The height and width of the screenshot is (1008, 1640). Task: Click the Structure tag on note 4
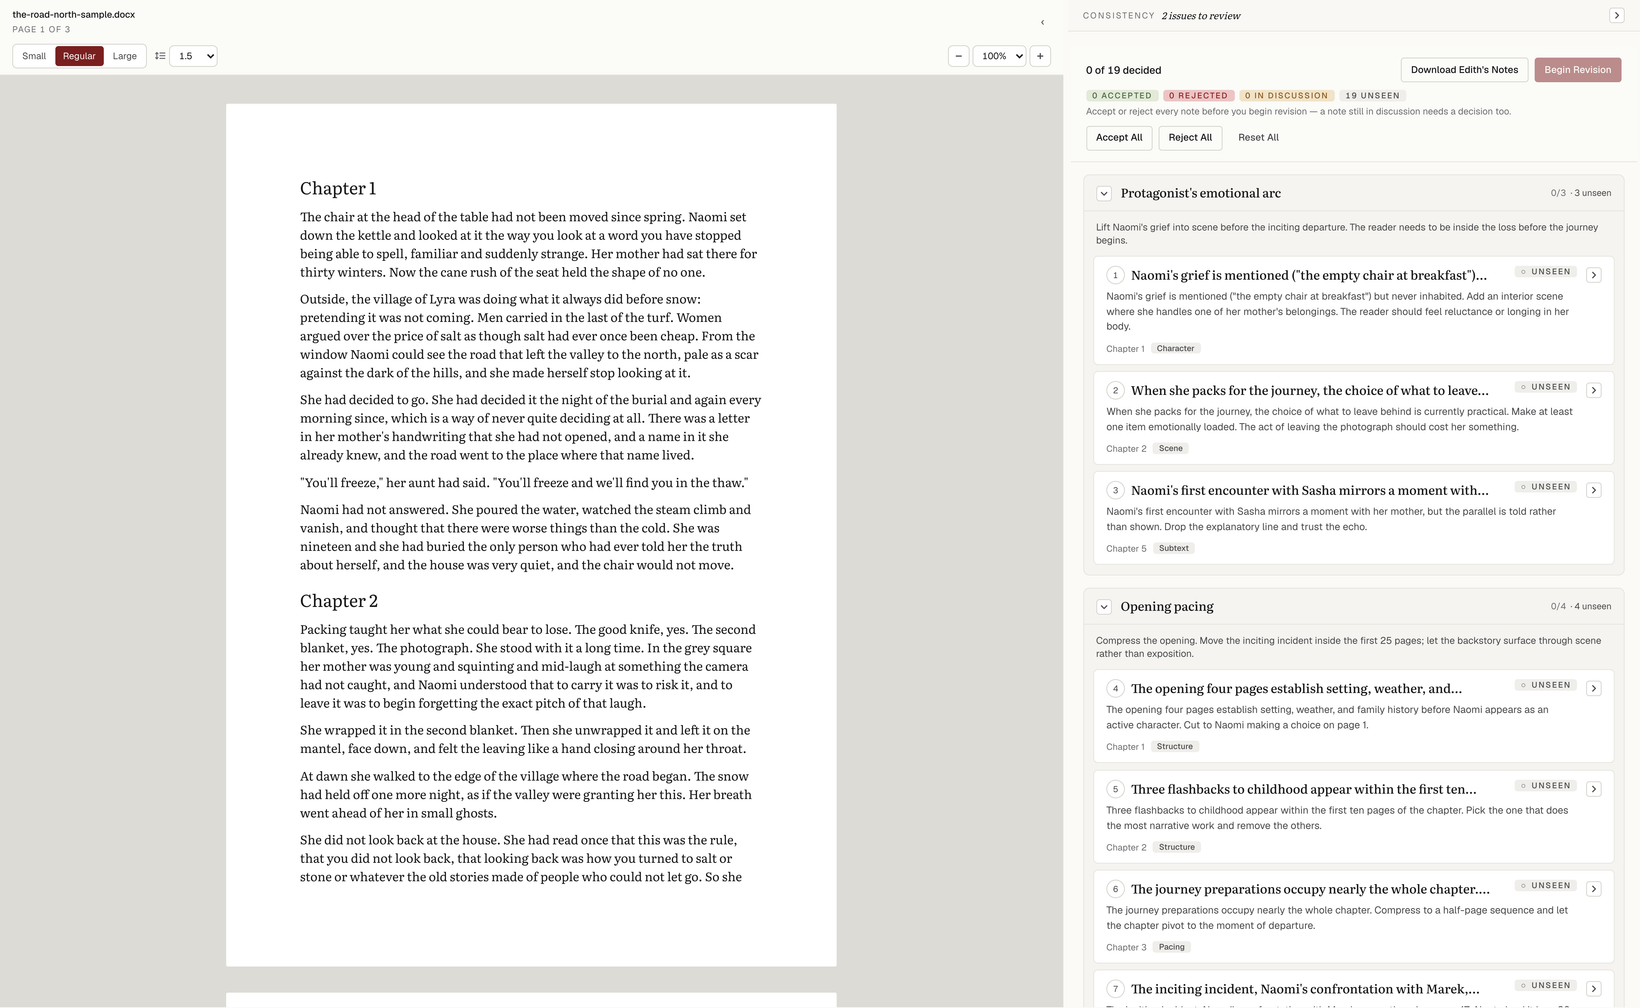click(x=1175, y=747)
